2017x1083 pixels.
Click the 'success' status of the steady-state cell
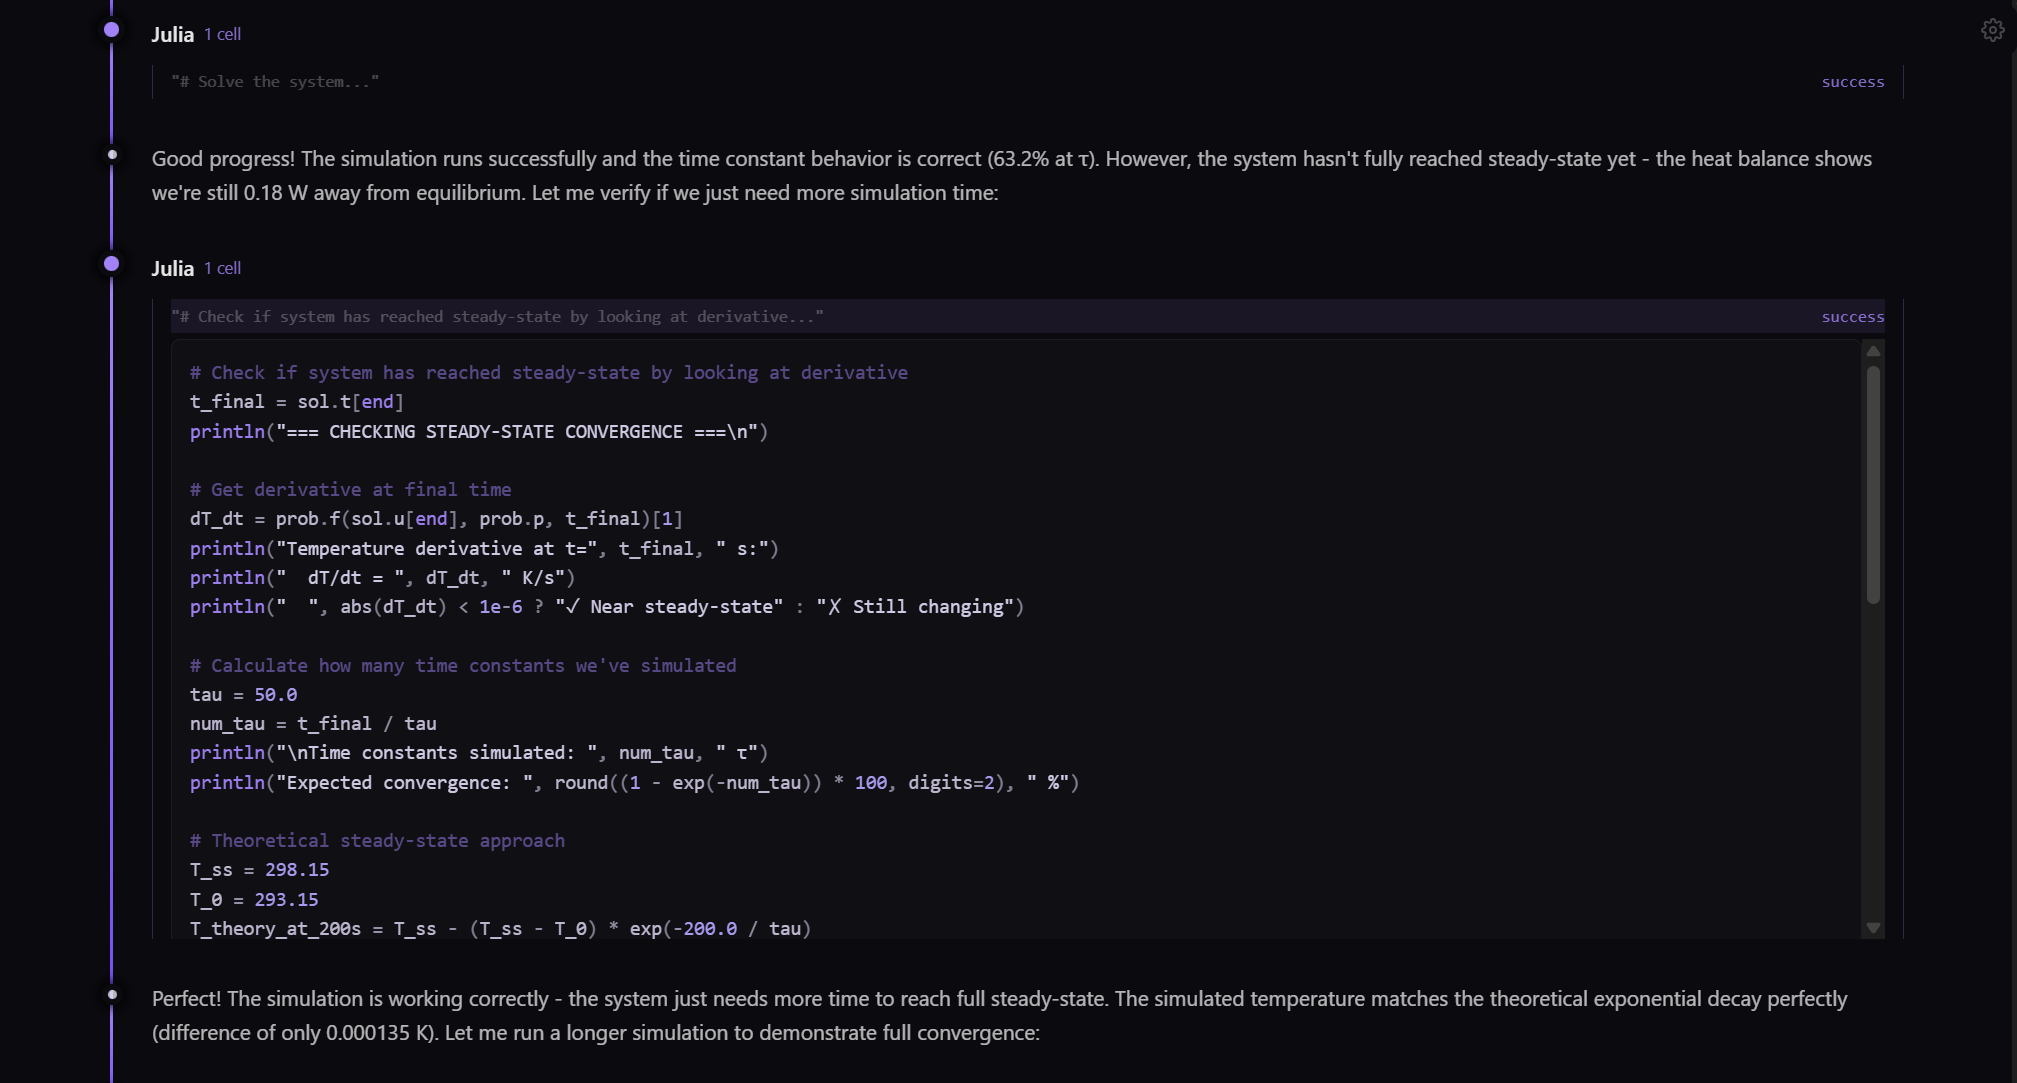[1852, 316]
